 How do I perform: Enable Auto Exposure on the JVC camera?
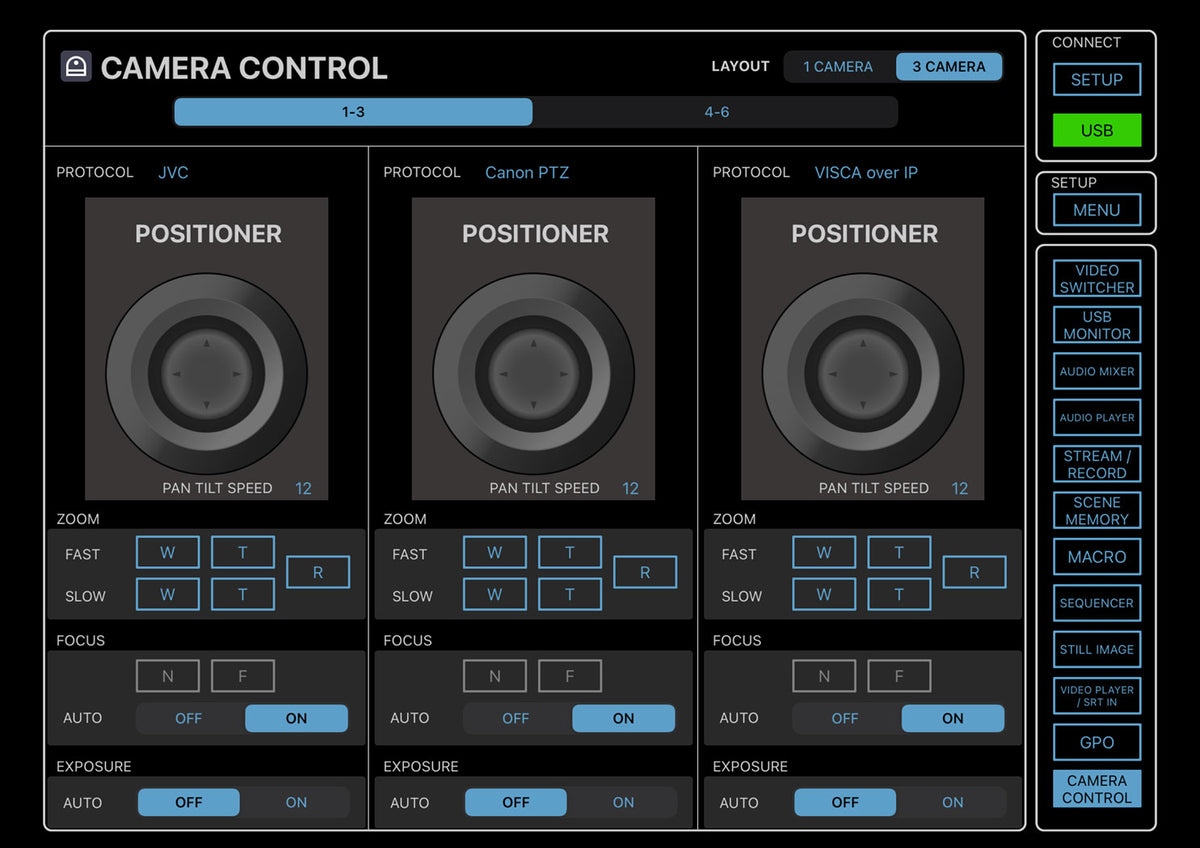[296, 802]
